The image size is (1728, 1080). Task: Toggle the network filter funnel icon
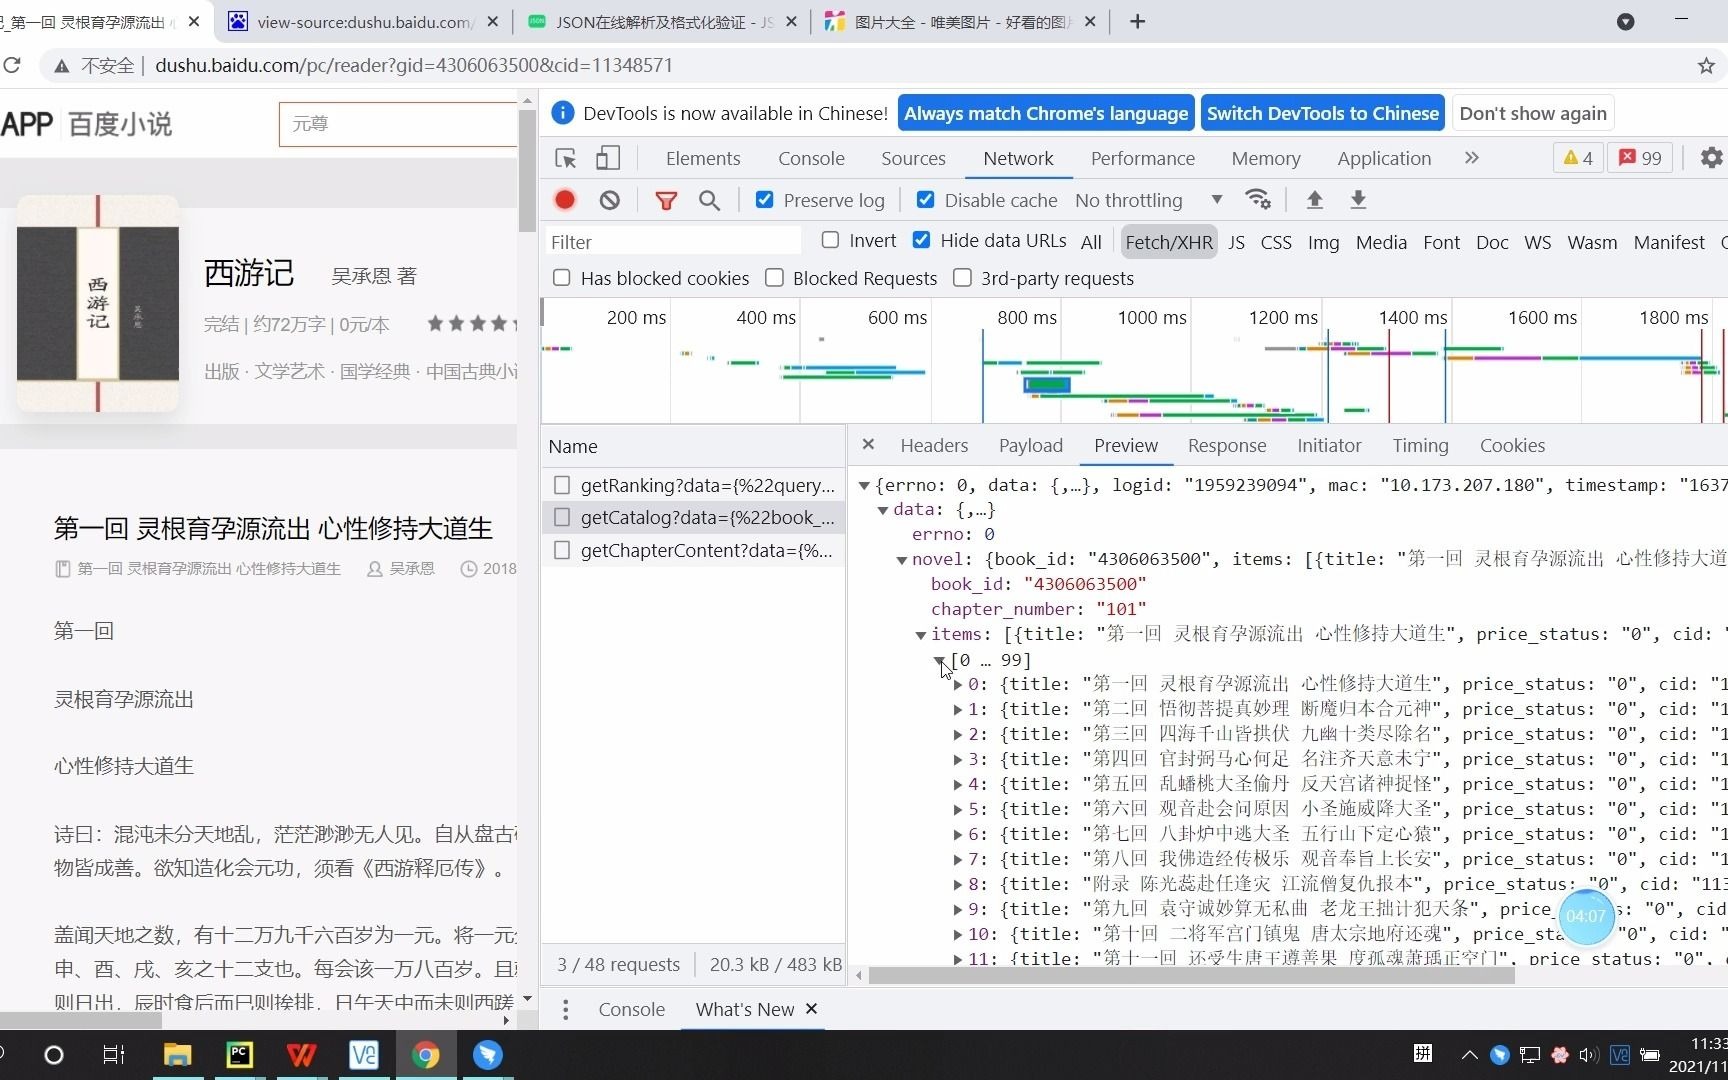666,200
